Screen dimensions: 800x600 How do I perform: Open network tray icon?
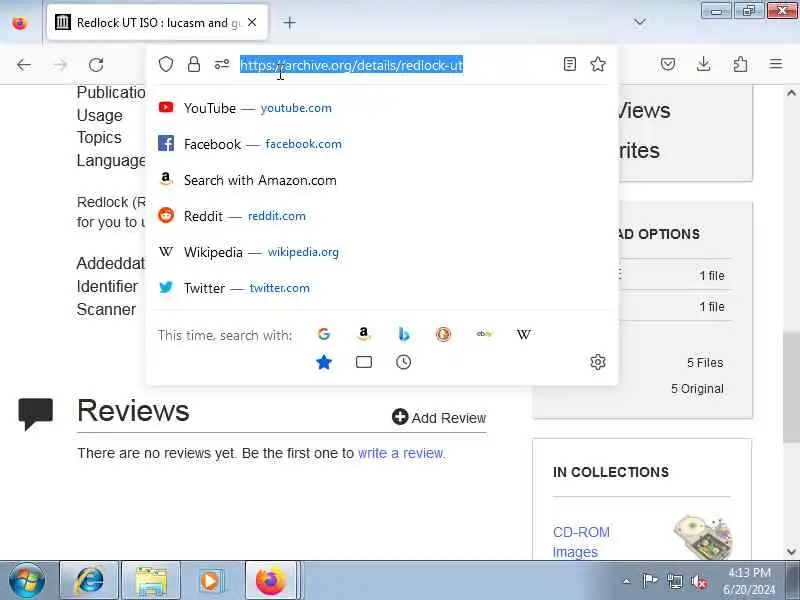[x=674, y=581]
